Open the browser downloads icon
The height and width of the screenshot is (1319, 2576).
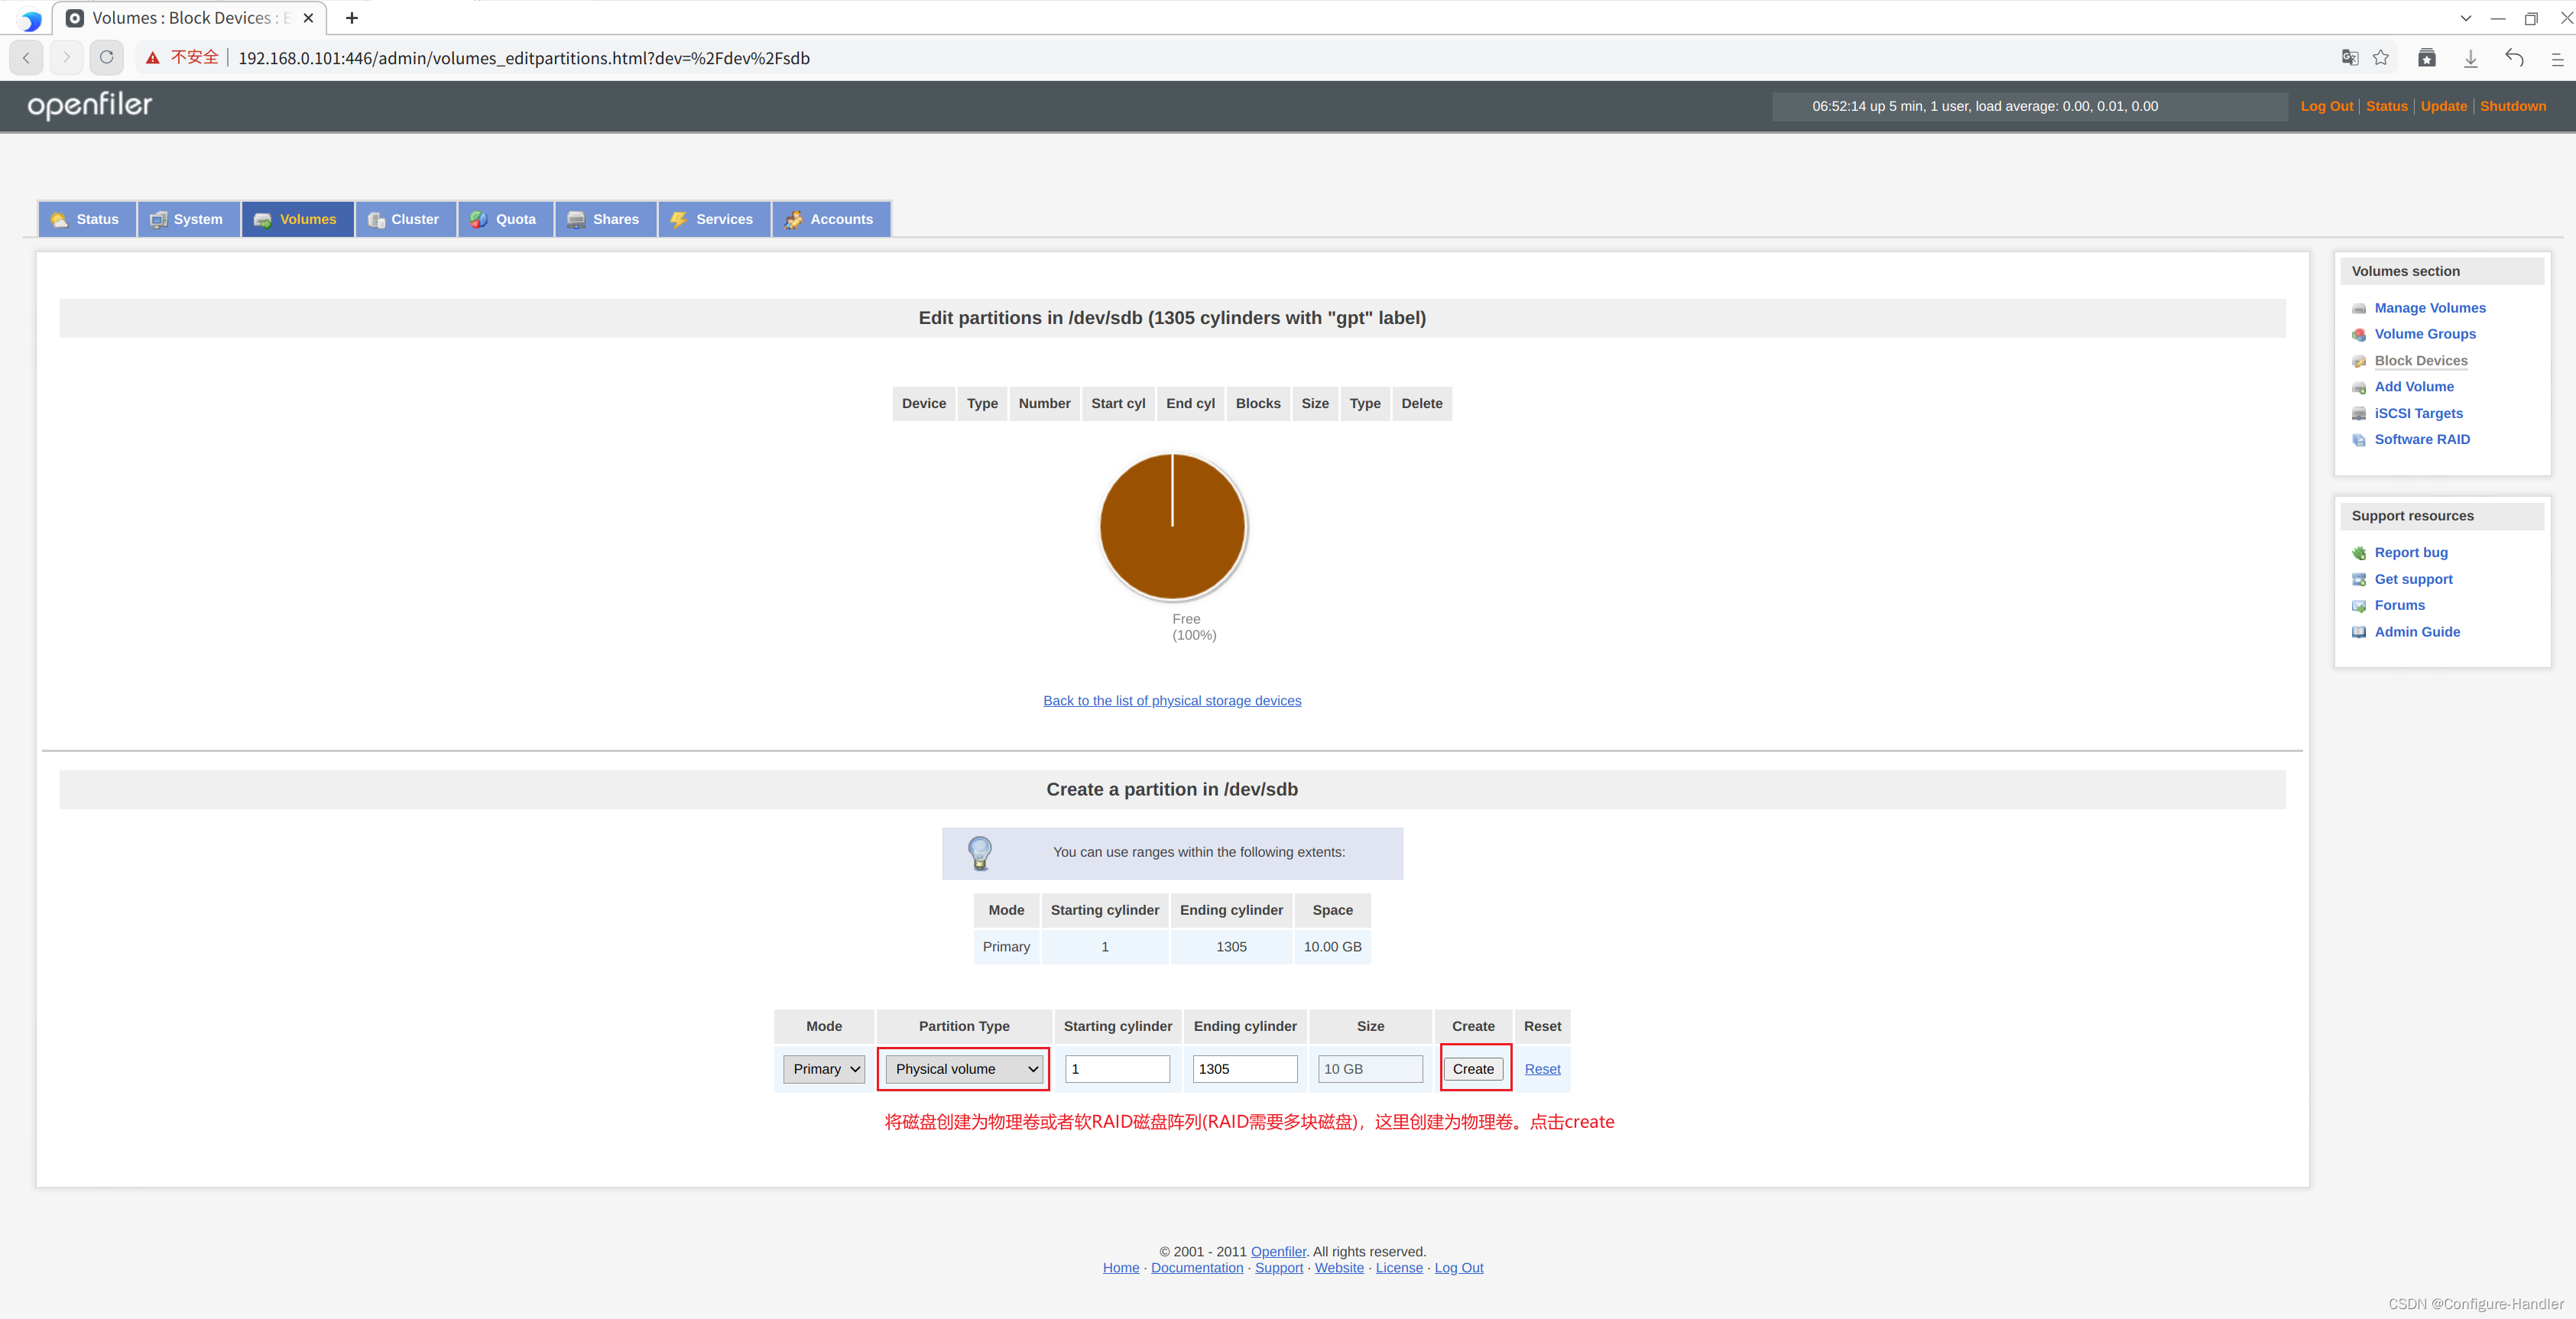(2471, 57)
